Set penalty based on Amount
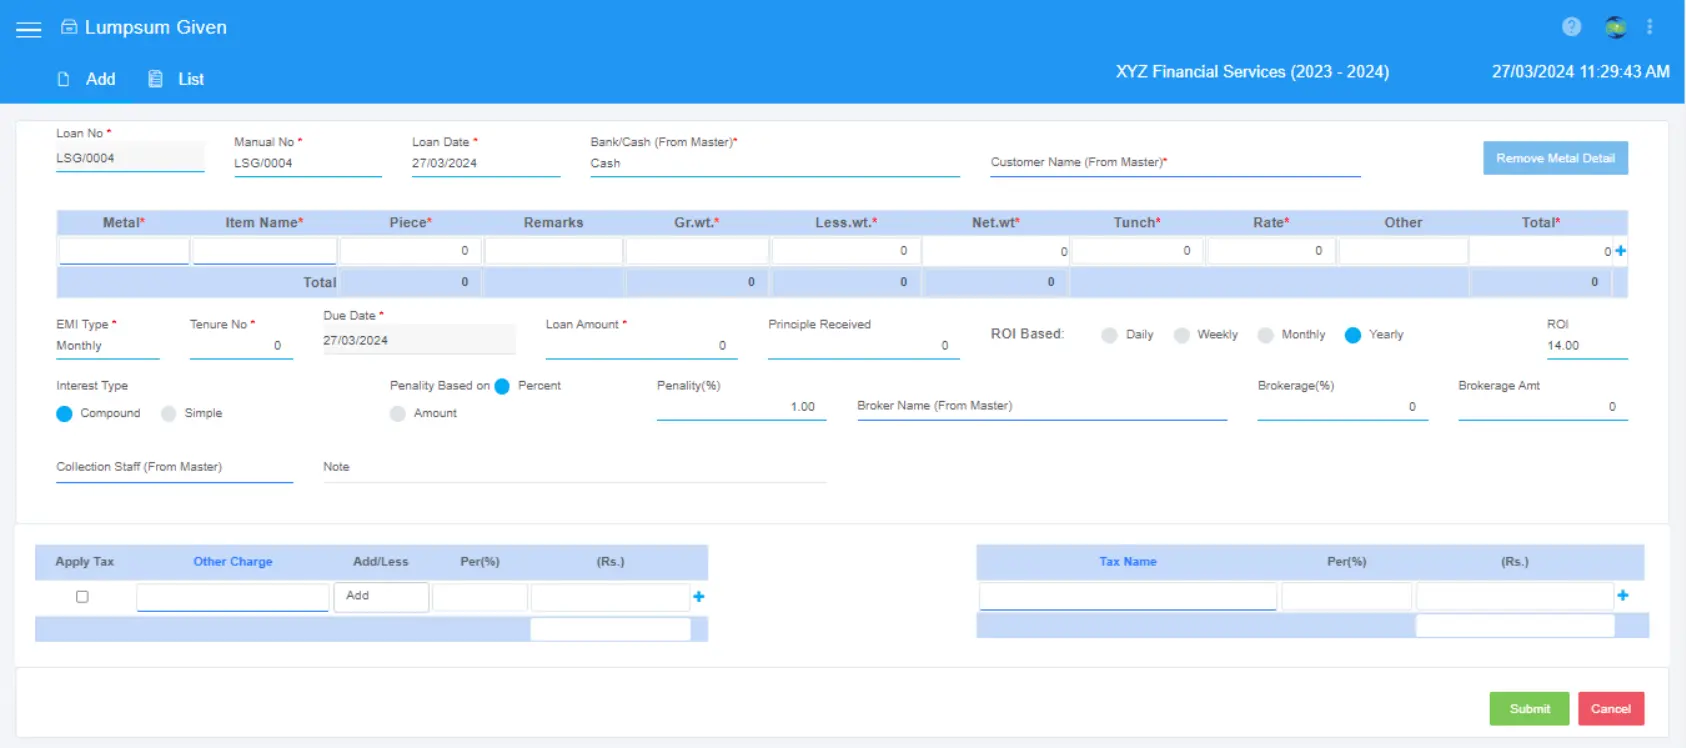This screenshot has height=748, width=1686. 398,414
